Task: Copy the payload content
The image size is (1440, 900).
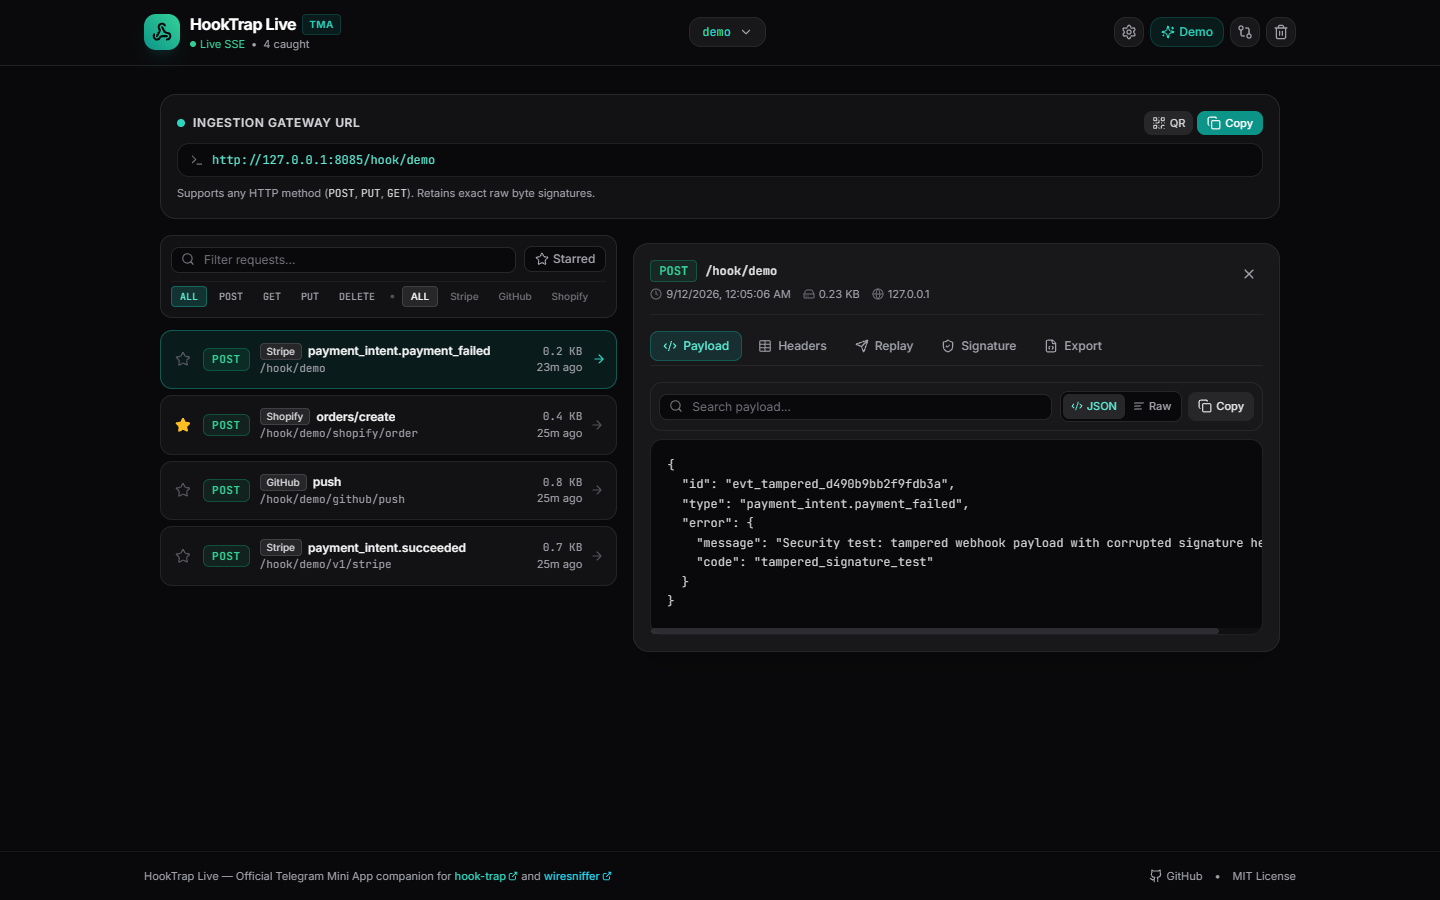Action: click(1221, 406)
